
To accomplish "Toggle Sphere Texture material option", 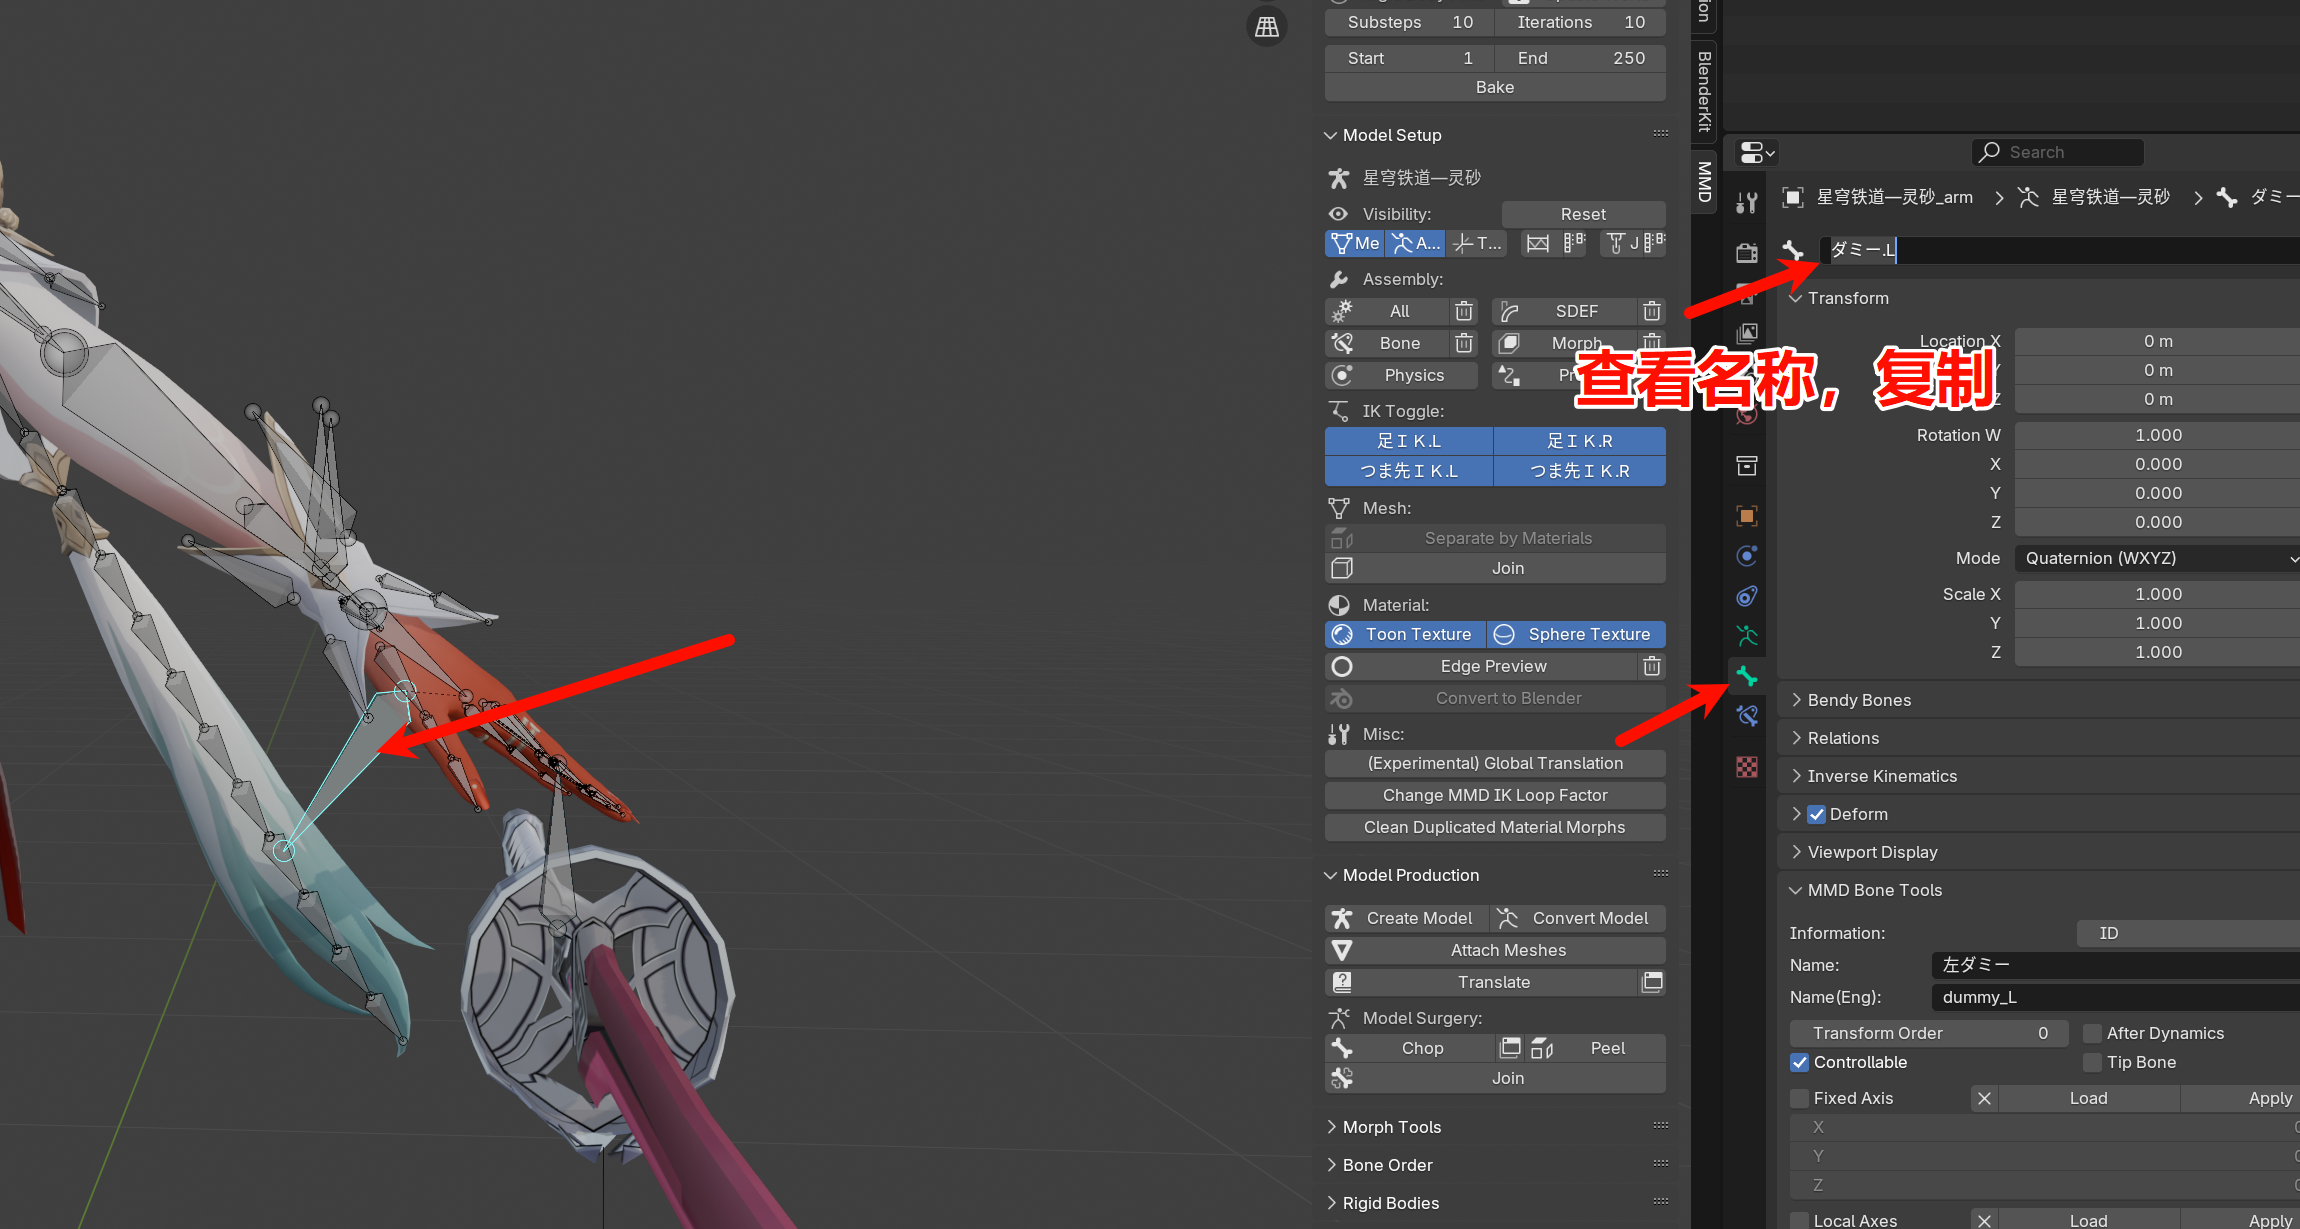I will 1576,634.
